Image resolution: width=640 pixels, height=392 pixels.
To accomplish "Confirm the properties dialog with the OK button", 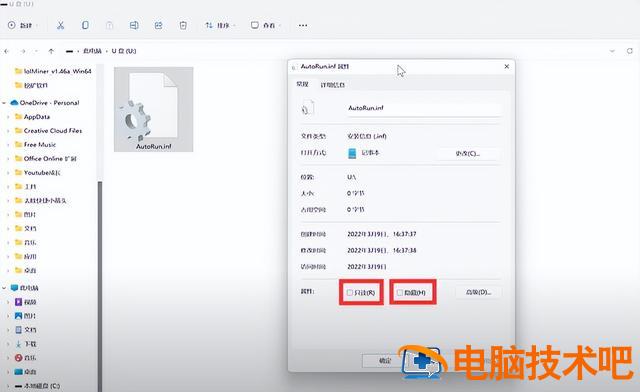I will [385, 361].
